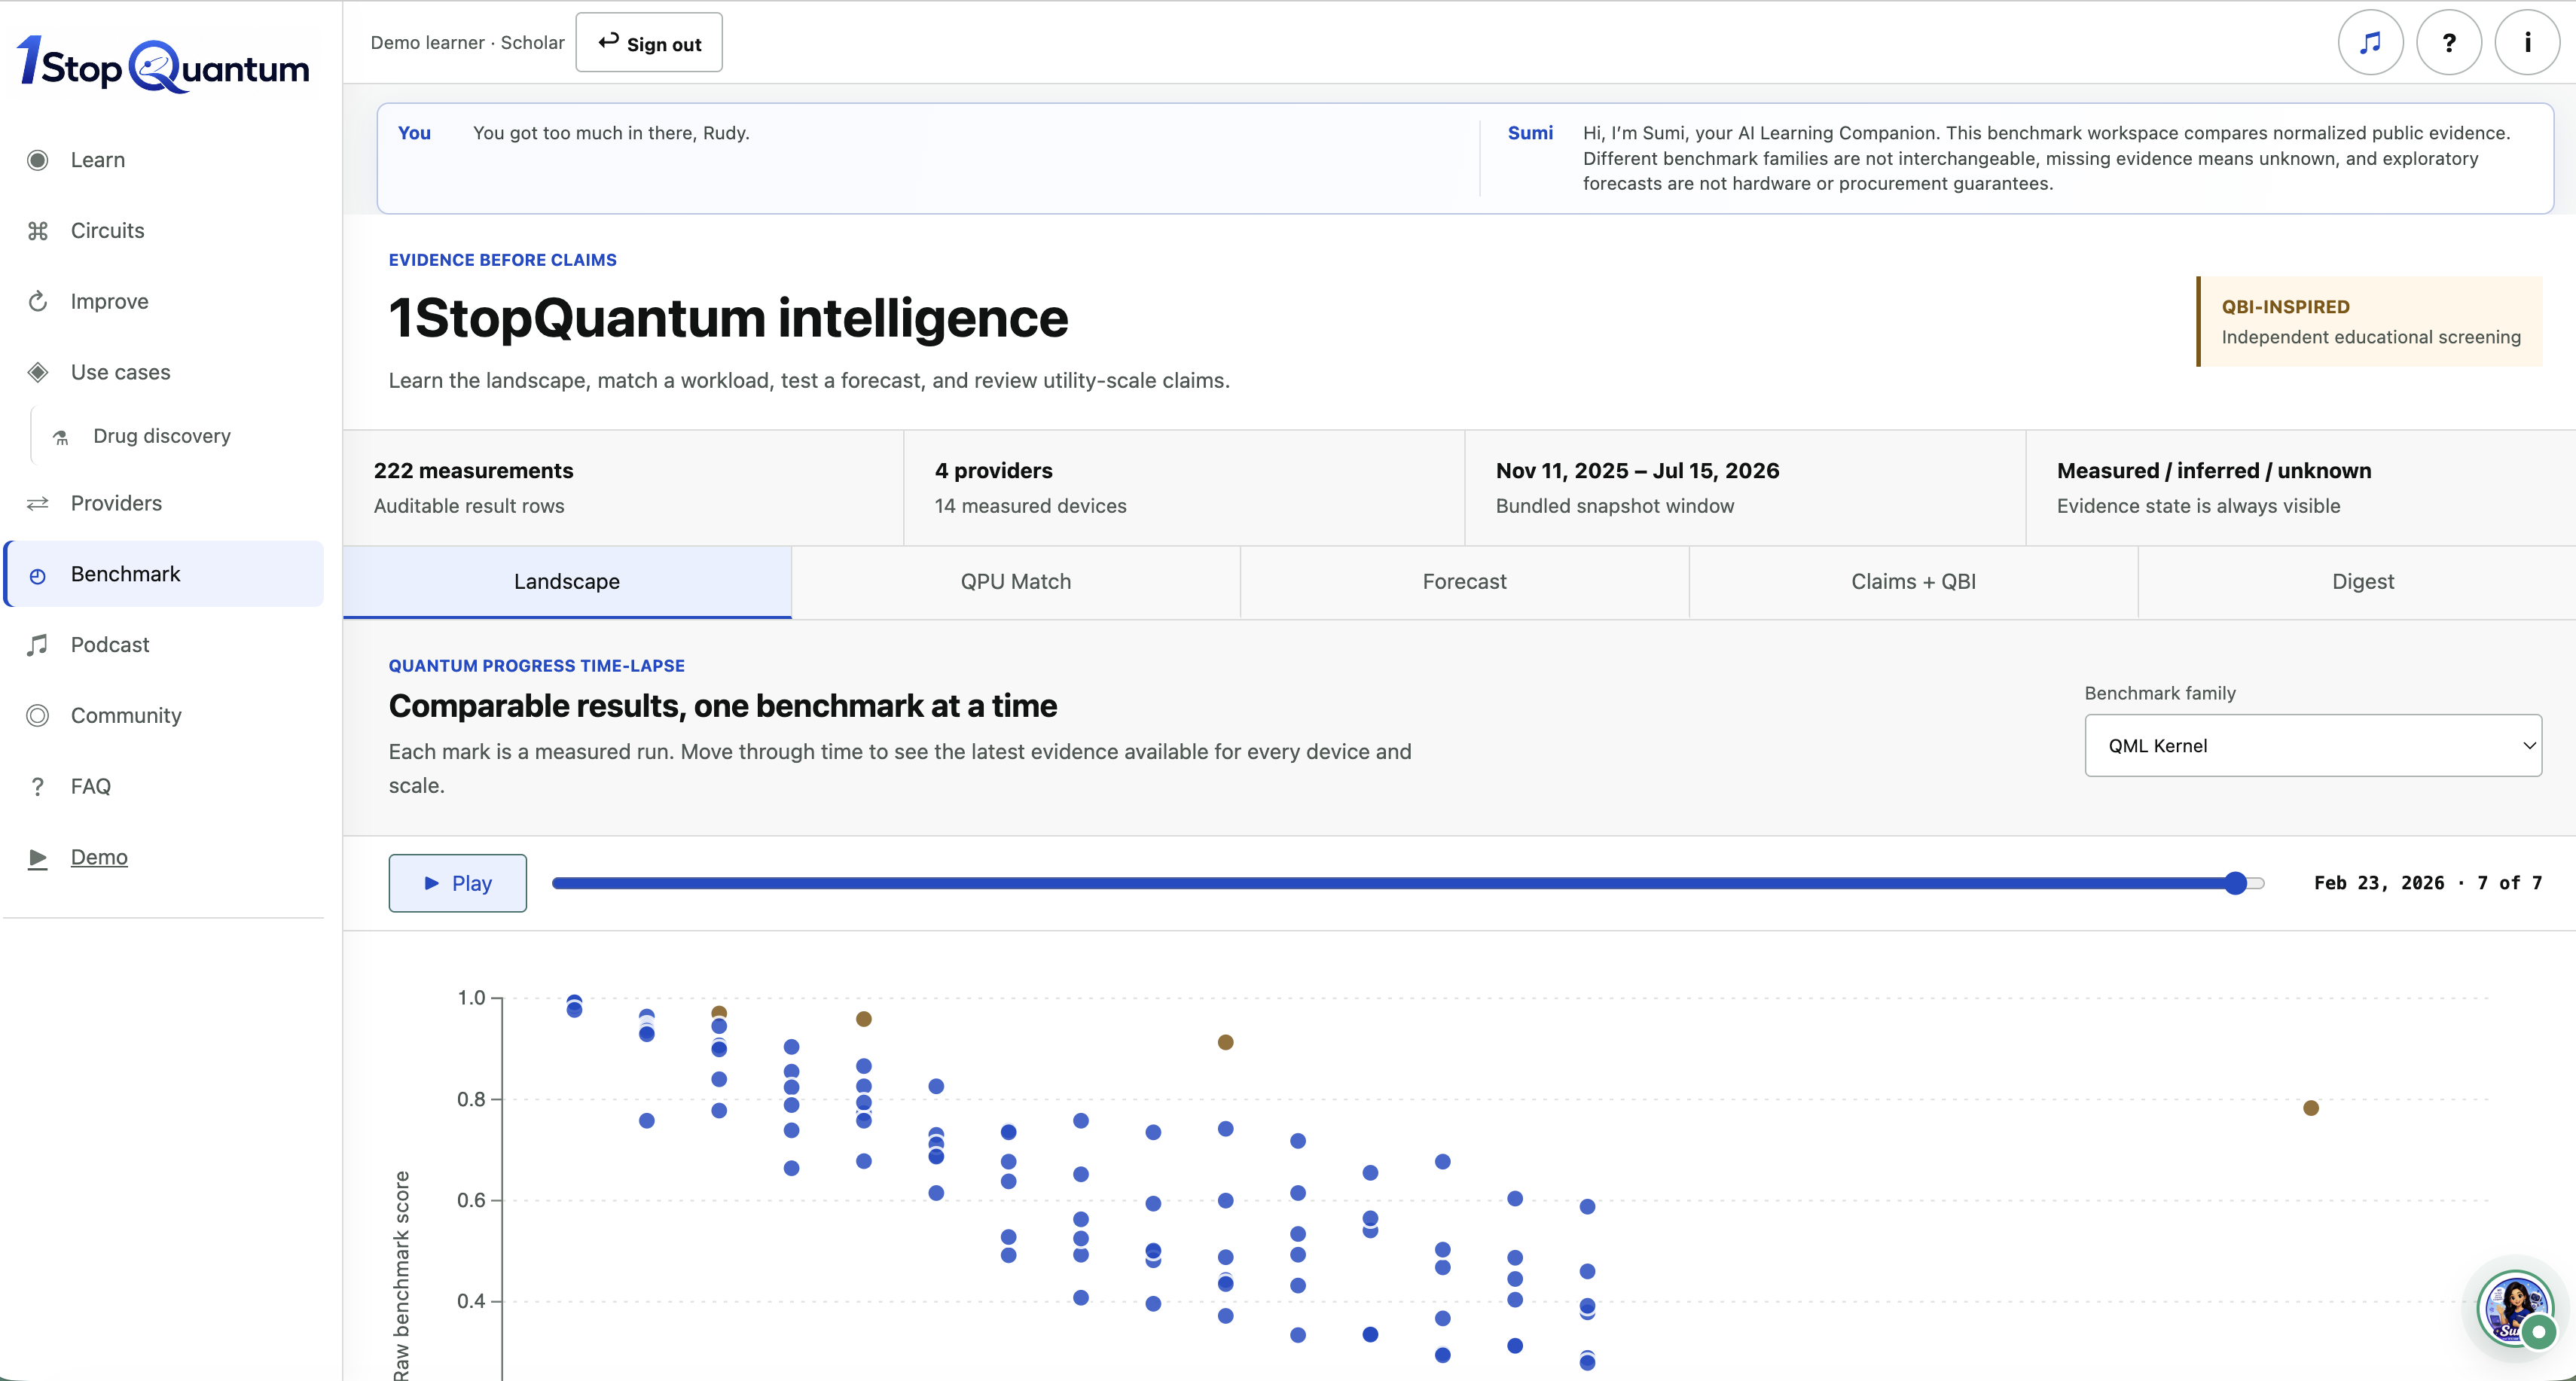Viewport: 2576px width, 1381px height.
Task: Switch to the Landscape tab
Action: pos(567,582)
